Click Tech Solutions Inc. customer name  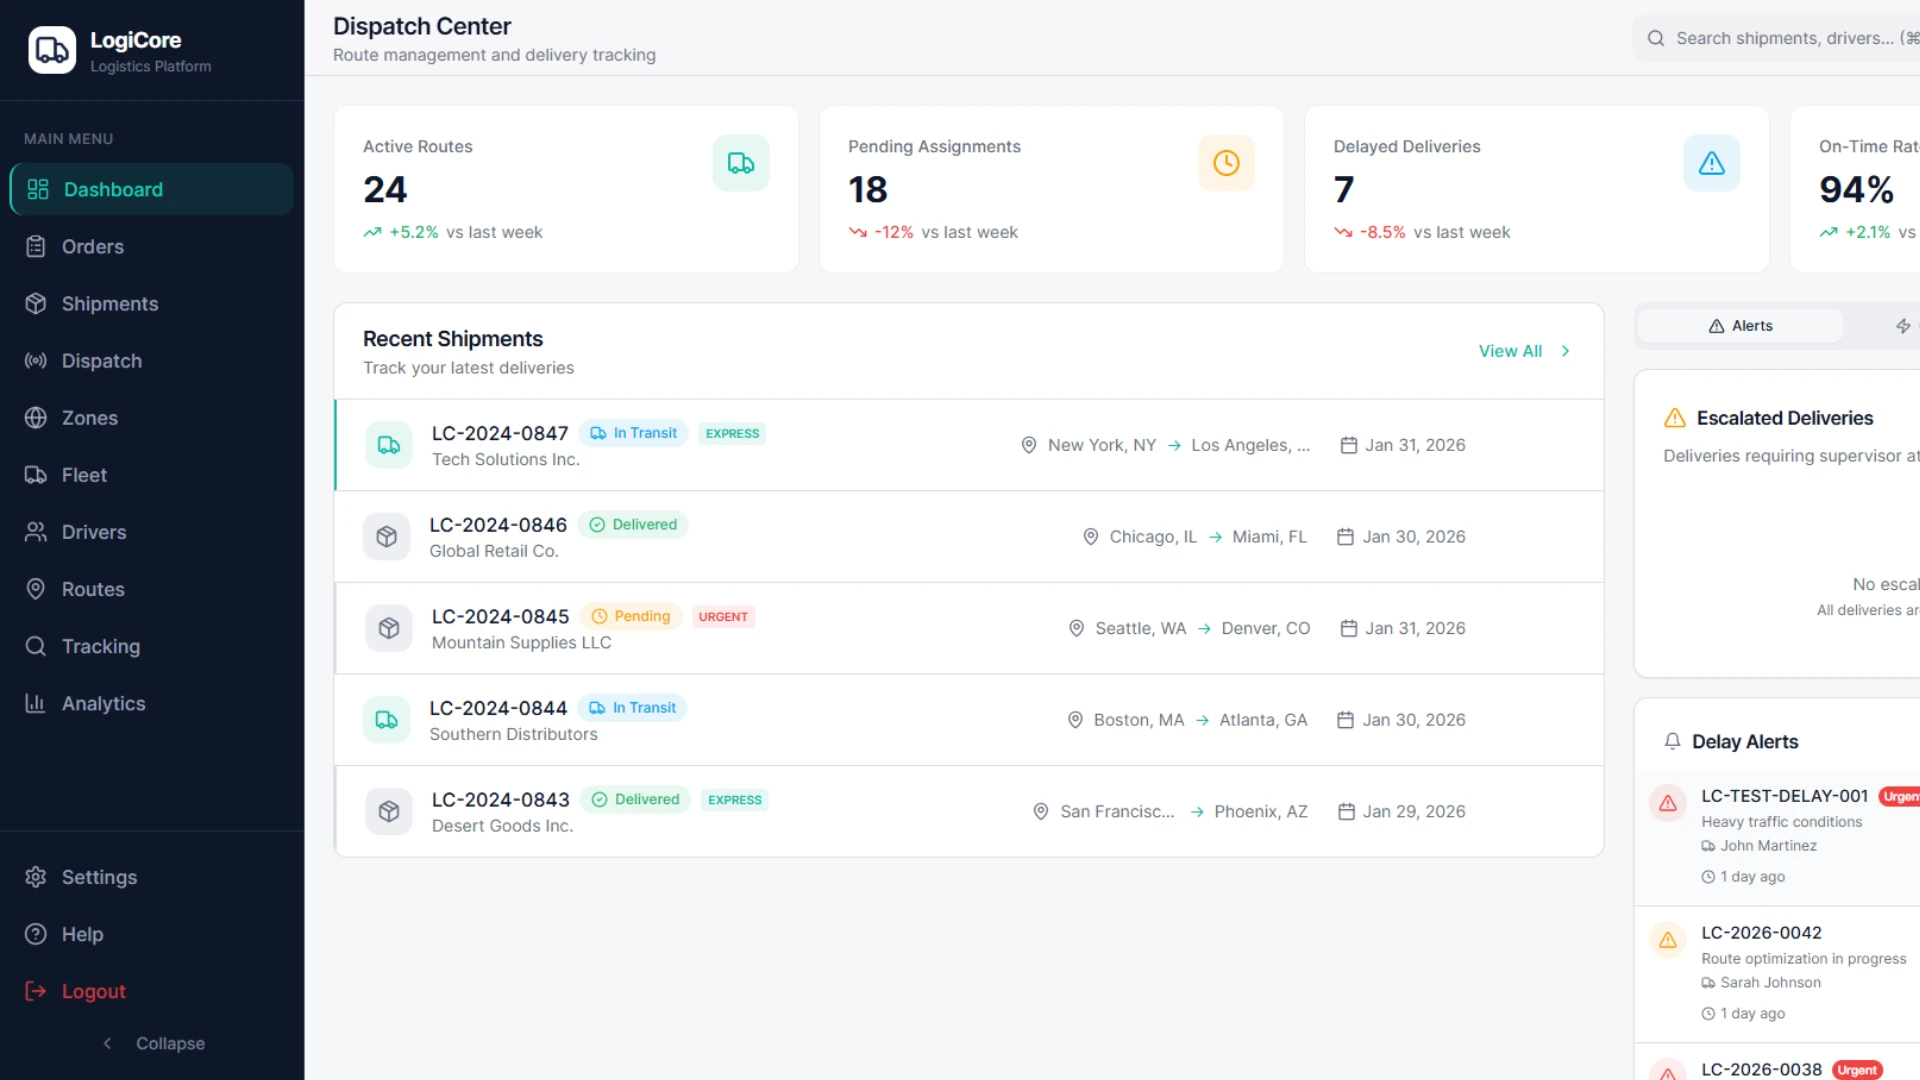(505, 459)
